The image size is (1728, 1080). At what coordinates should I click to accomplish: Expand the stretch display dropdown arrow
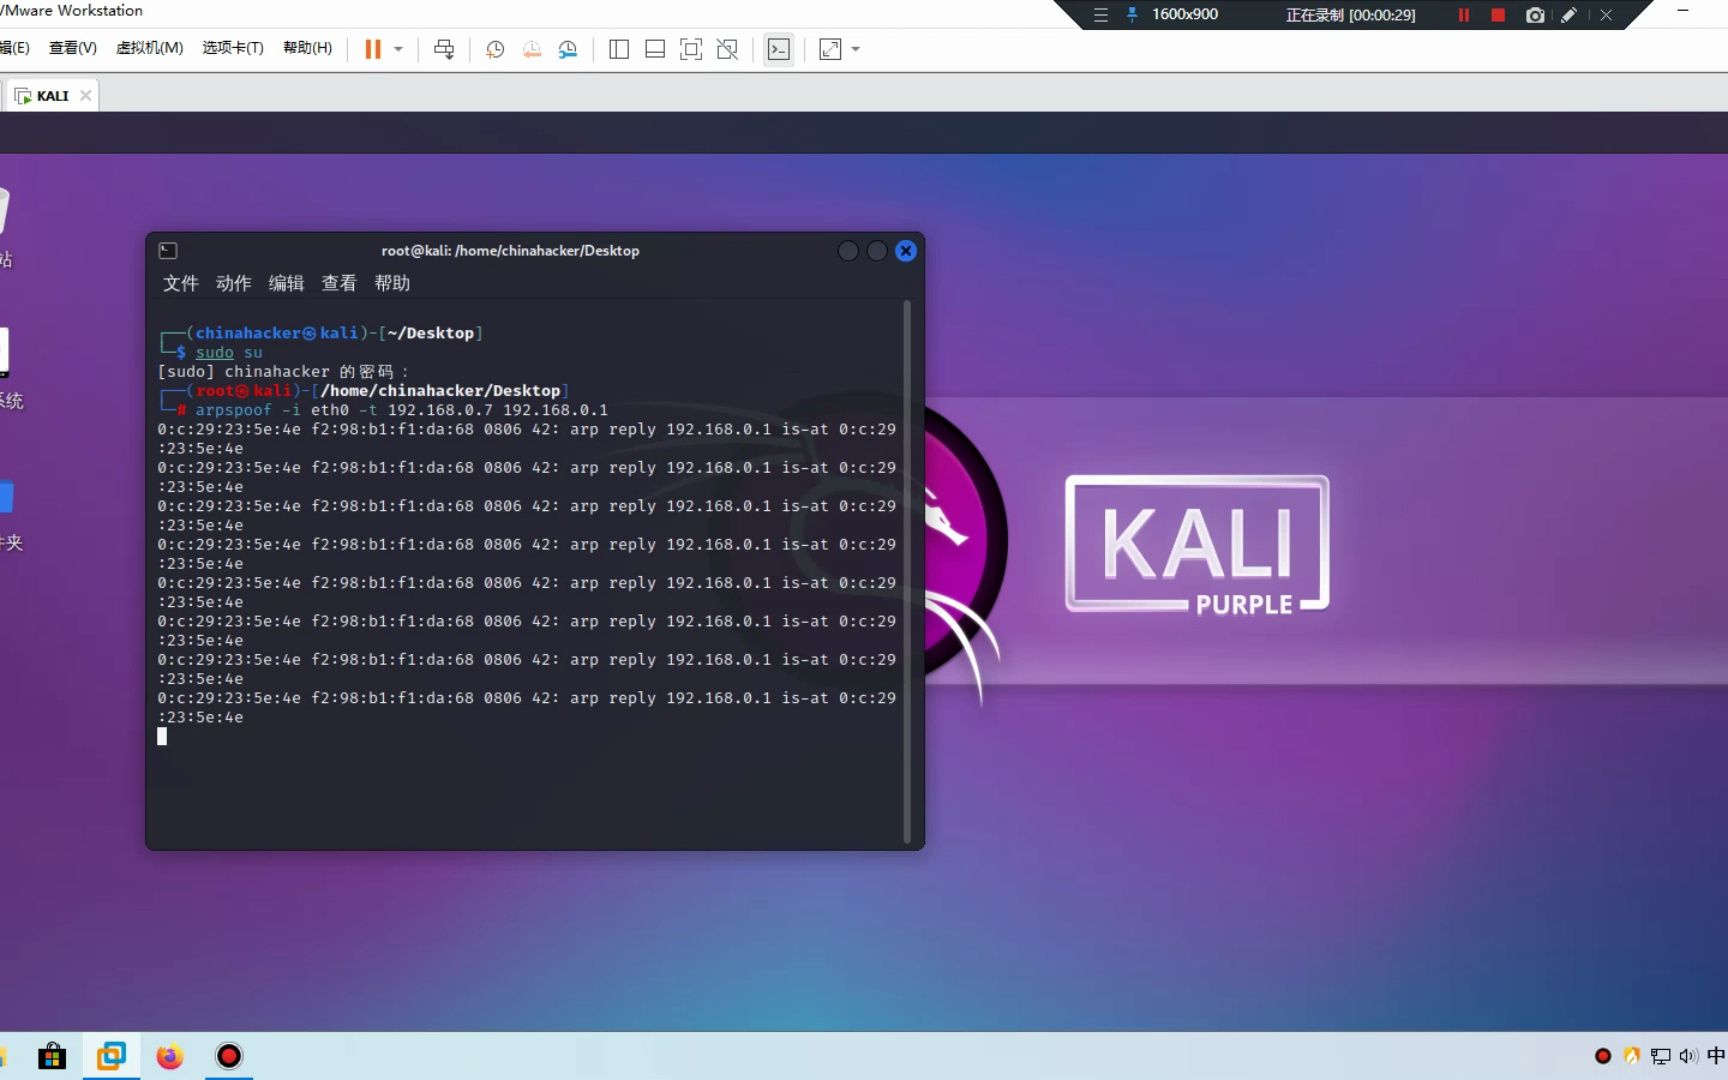(x=855, y=49)
